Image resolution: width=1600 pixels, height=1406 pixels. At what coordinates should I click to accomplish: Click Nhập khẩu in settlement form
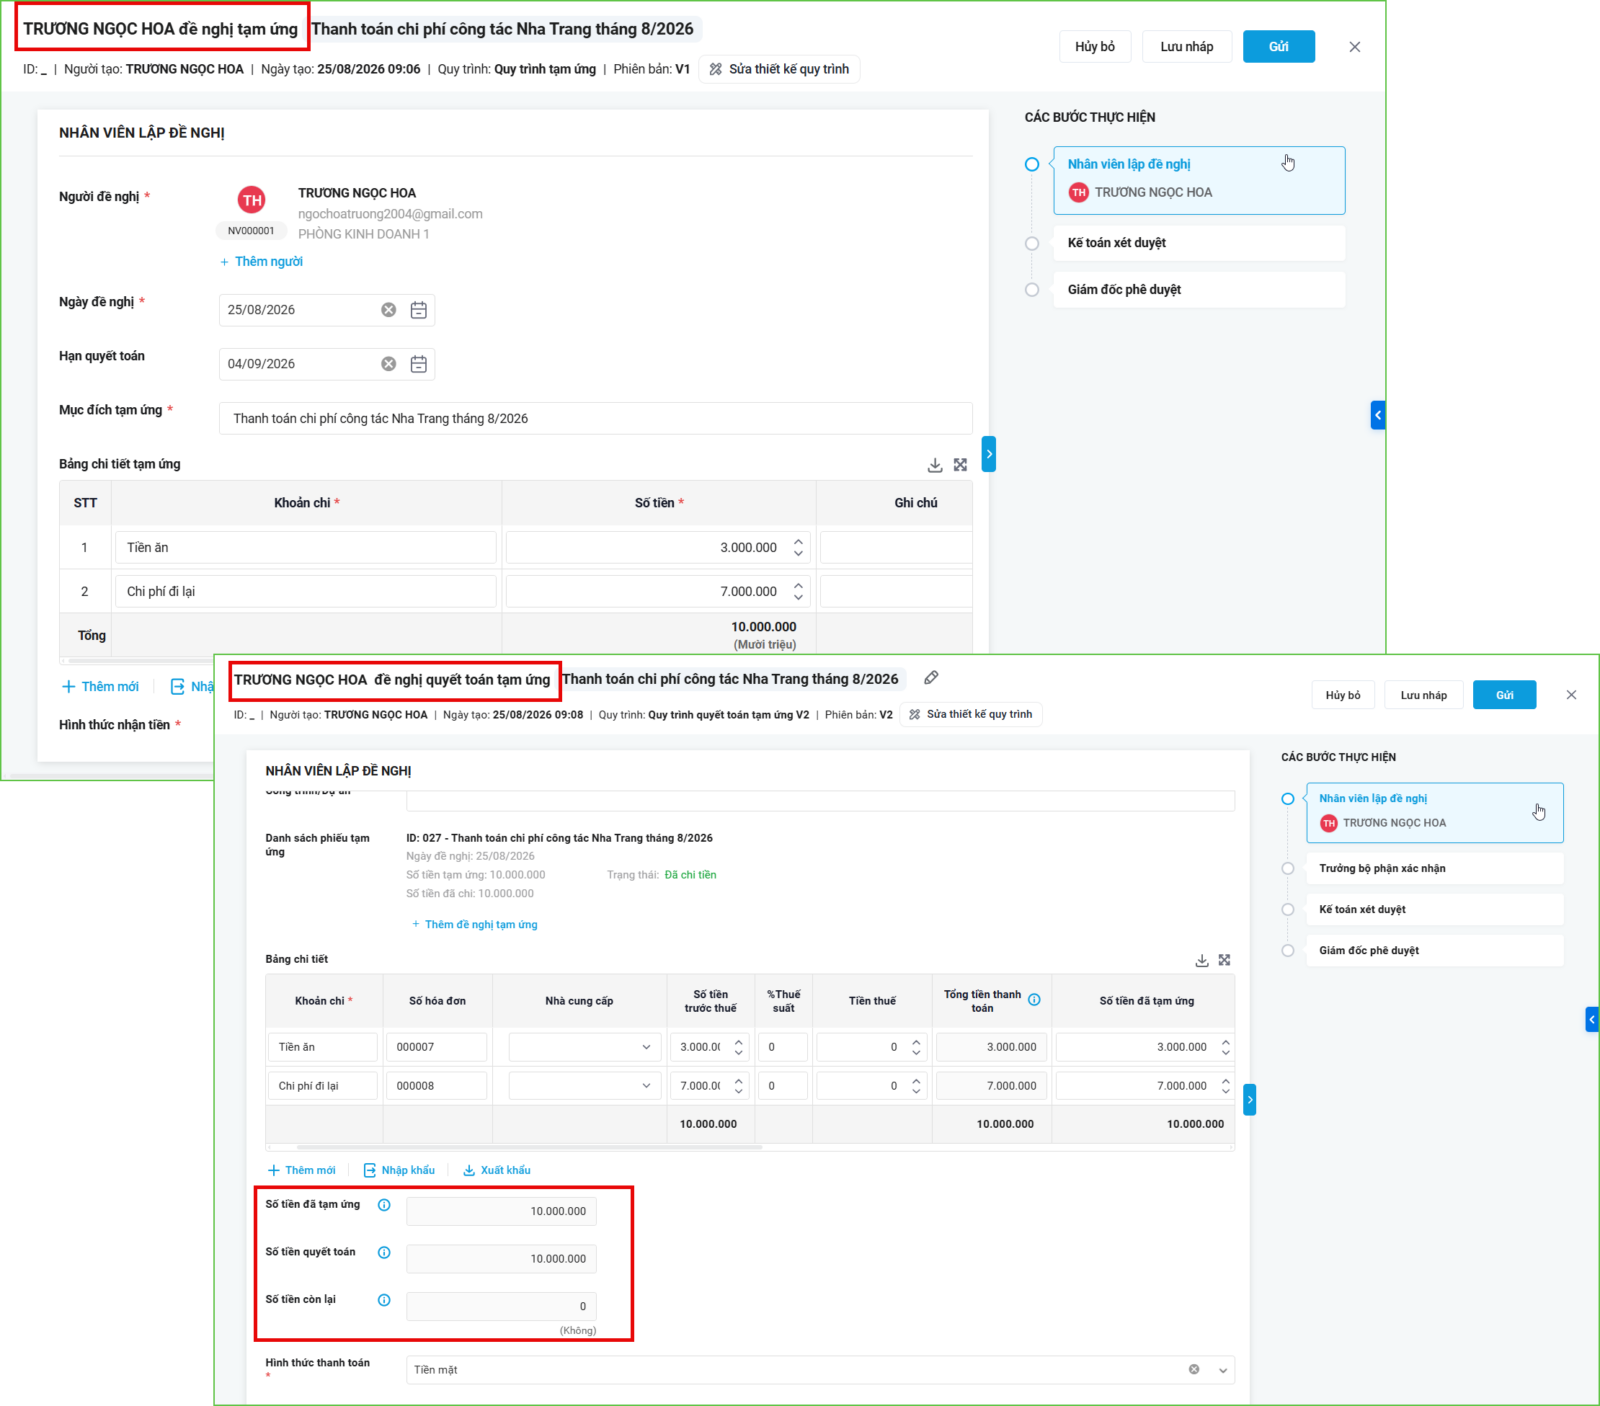click(x=399, y=1170)
